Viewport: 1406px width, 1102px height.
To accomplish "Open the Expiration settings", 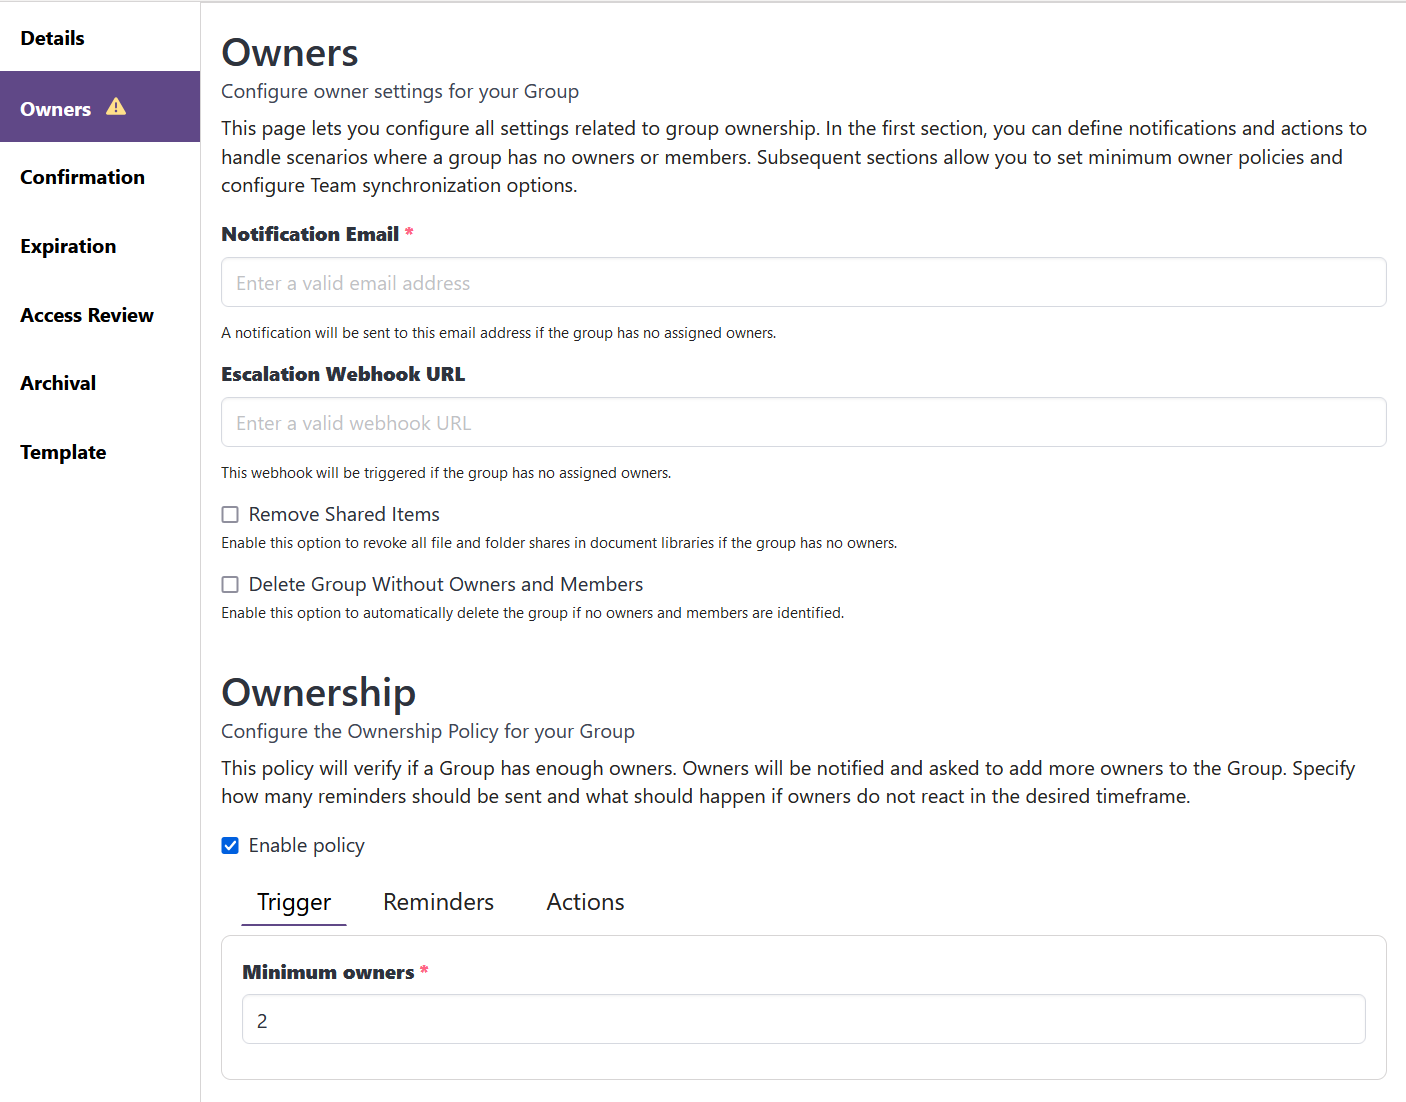I will (x=68, y=246).
